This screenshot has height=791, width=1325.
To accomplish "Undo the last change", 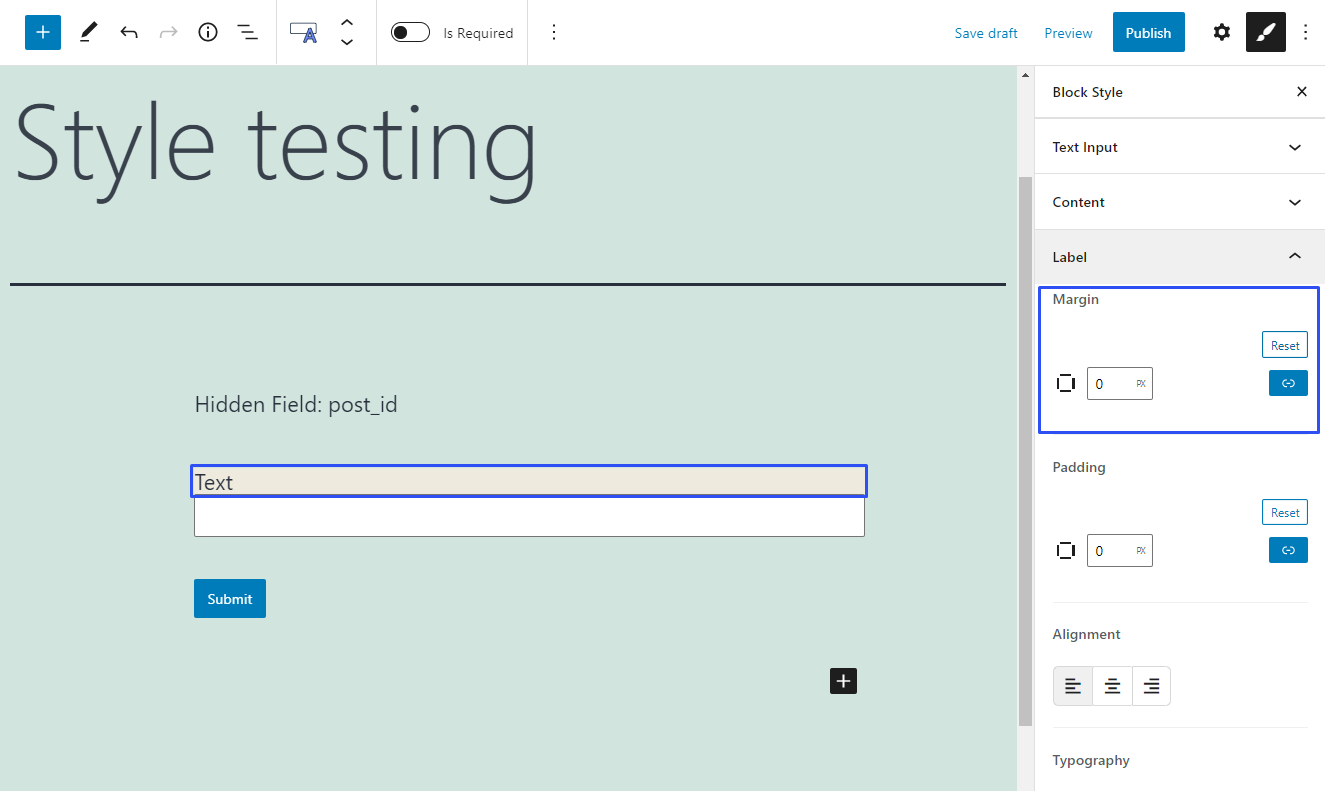I will pyautogui.click(x=129, y=32).
